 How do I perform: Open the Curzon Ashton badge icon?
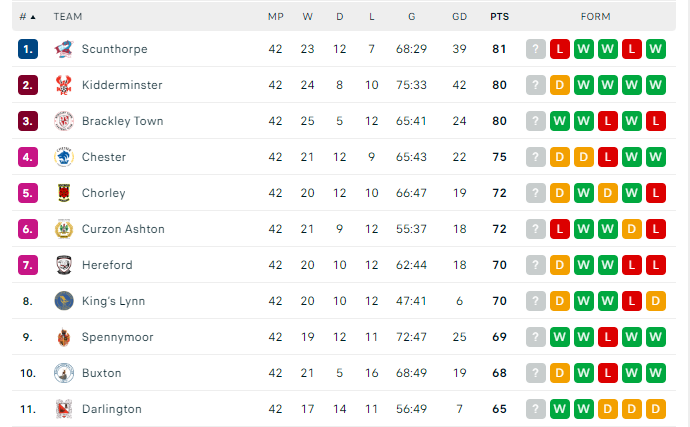coord(64,229)
